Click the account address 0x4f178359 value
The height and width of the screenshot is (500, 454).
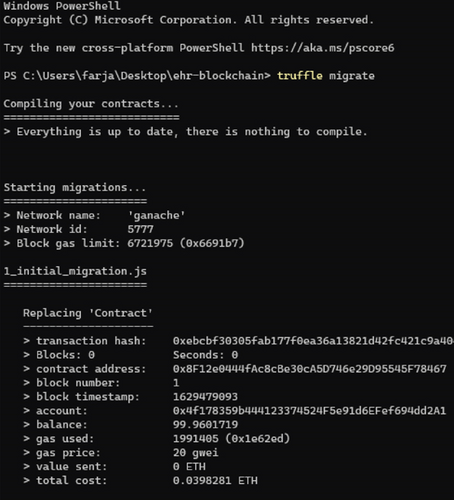point(309,411)
